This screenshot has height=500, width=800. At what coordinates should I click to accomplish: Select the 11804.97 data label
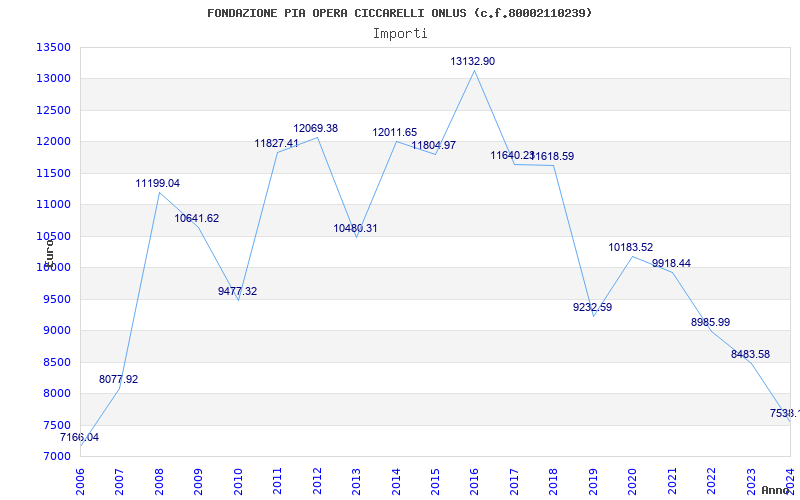pyautogui.click(x=434, y=145)
